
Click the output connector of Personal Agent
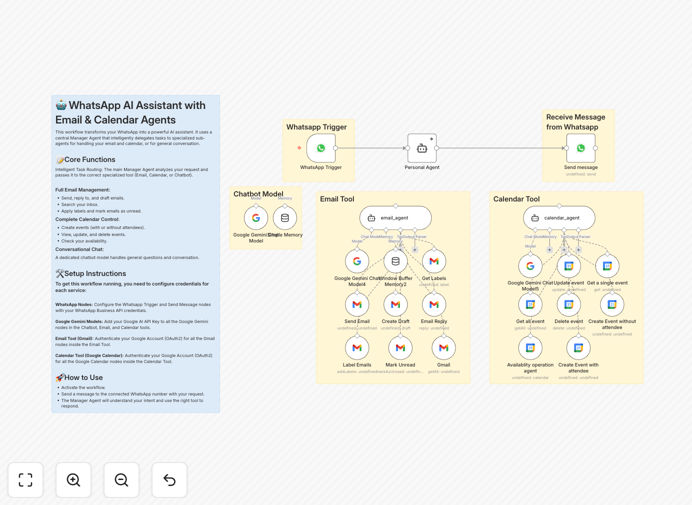click(437, 148)
